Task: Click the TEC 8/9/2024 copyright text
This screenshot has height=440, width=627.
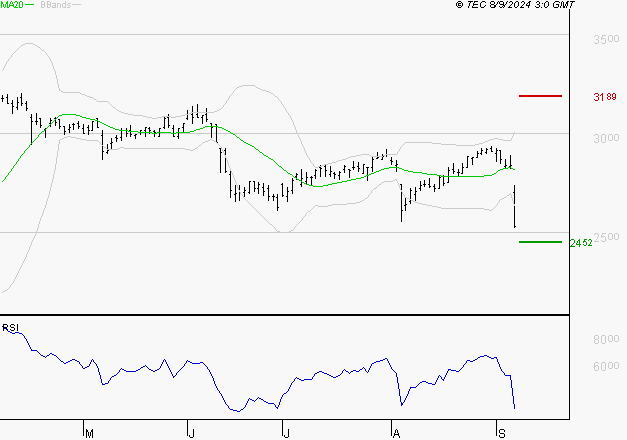Action: pyautogui.click(x=515, y=5)
